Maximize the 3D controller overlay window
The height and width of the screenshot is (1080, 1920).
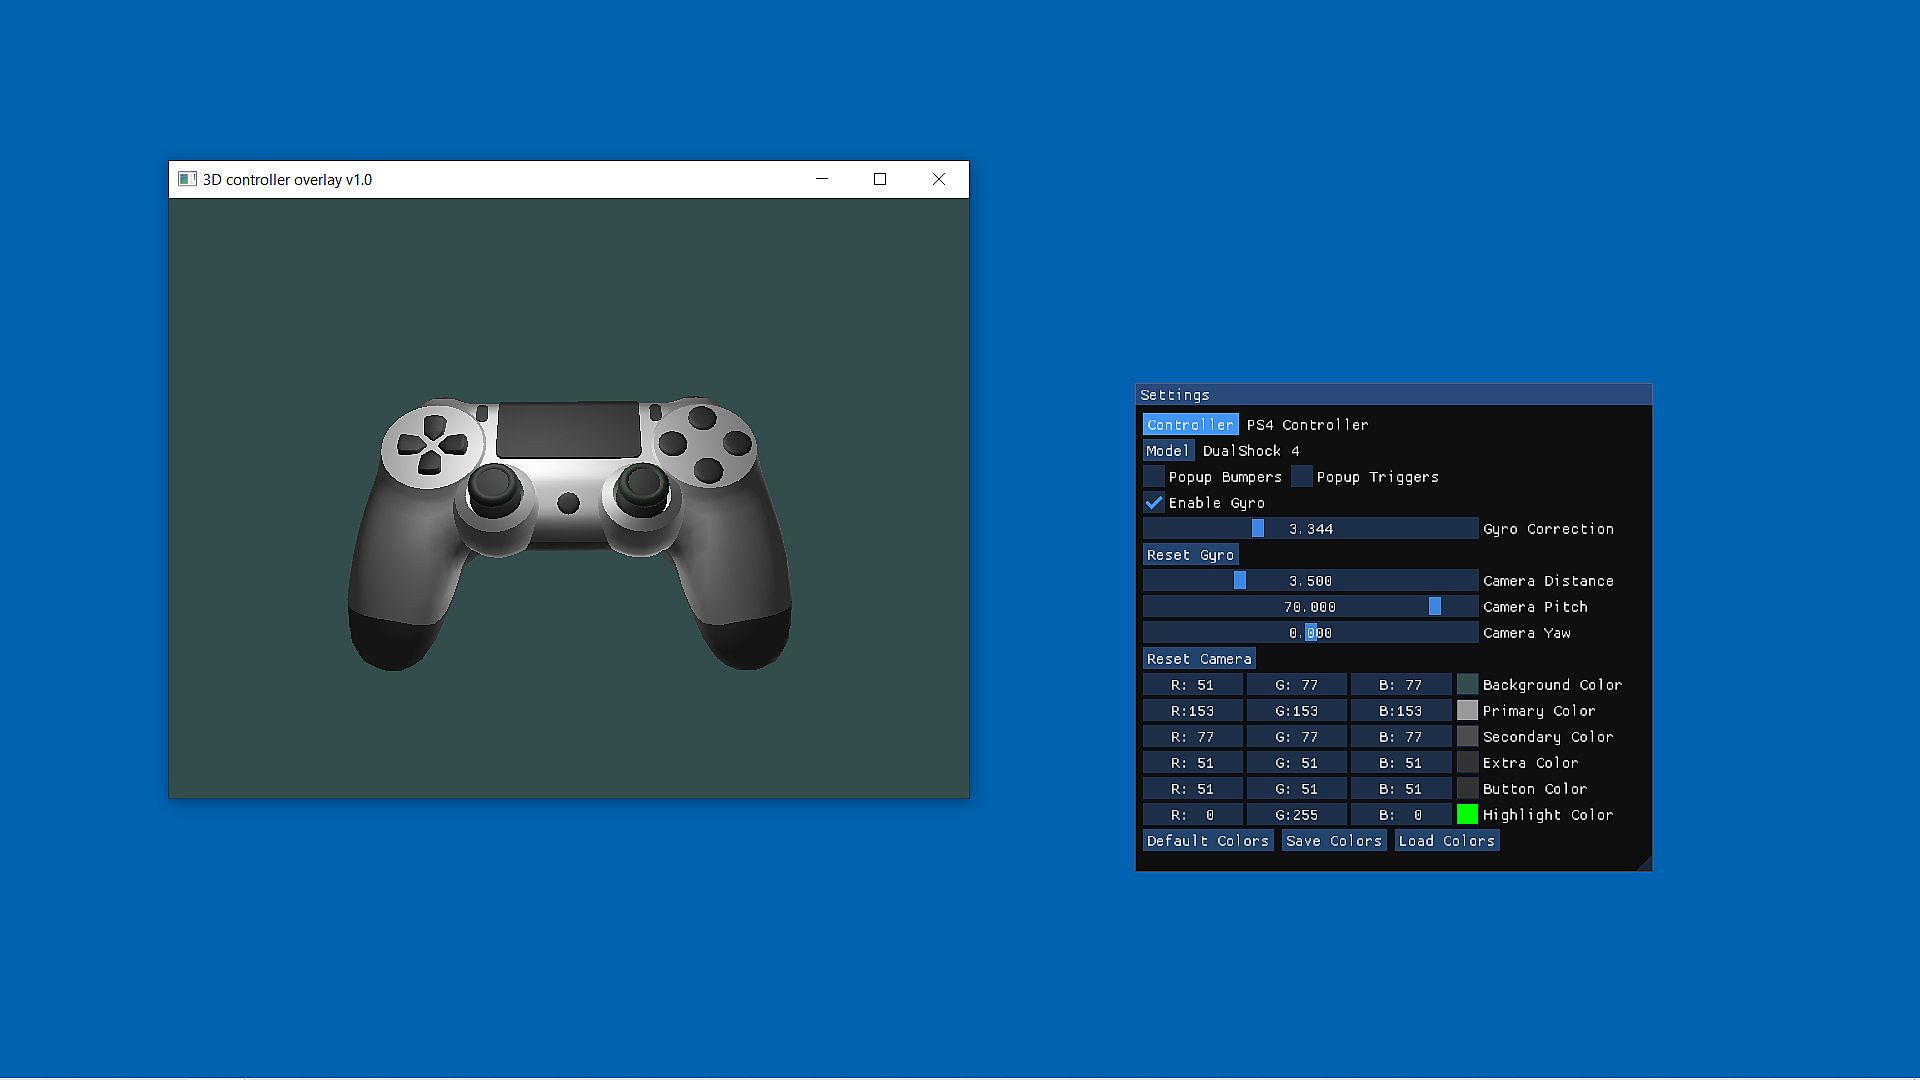(880, 179)
